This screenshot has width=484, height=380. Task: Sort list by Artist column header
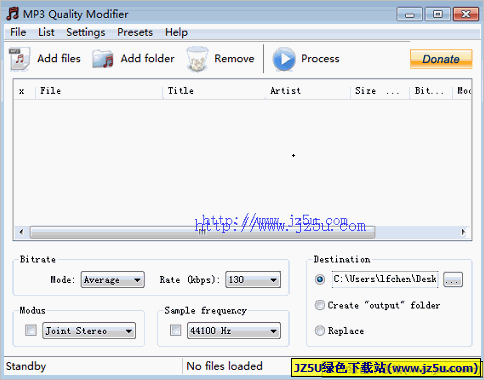pos(308,91)
